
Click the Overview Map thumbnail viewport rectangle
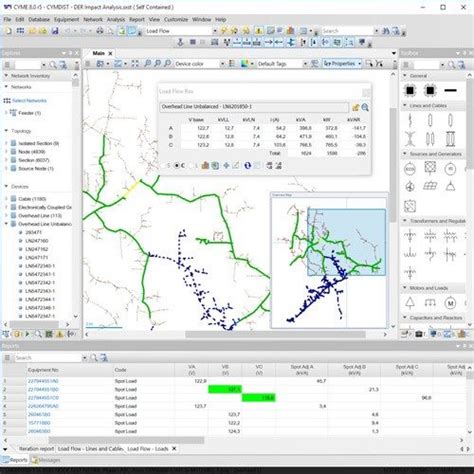coord(347,242)
